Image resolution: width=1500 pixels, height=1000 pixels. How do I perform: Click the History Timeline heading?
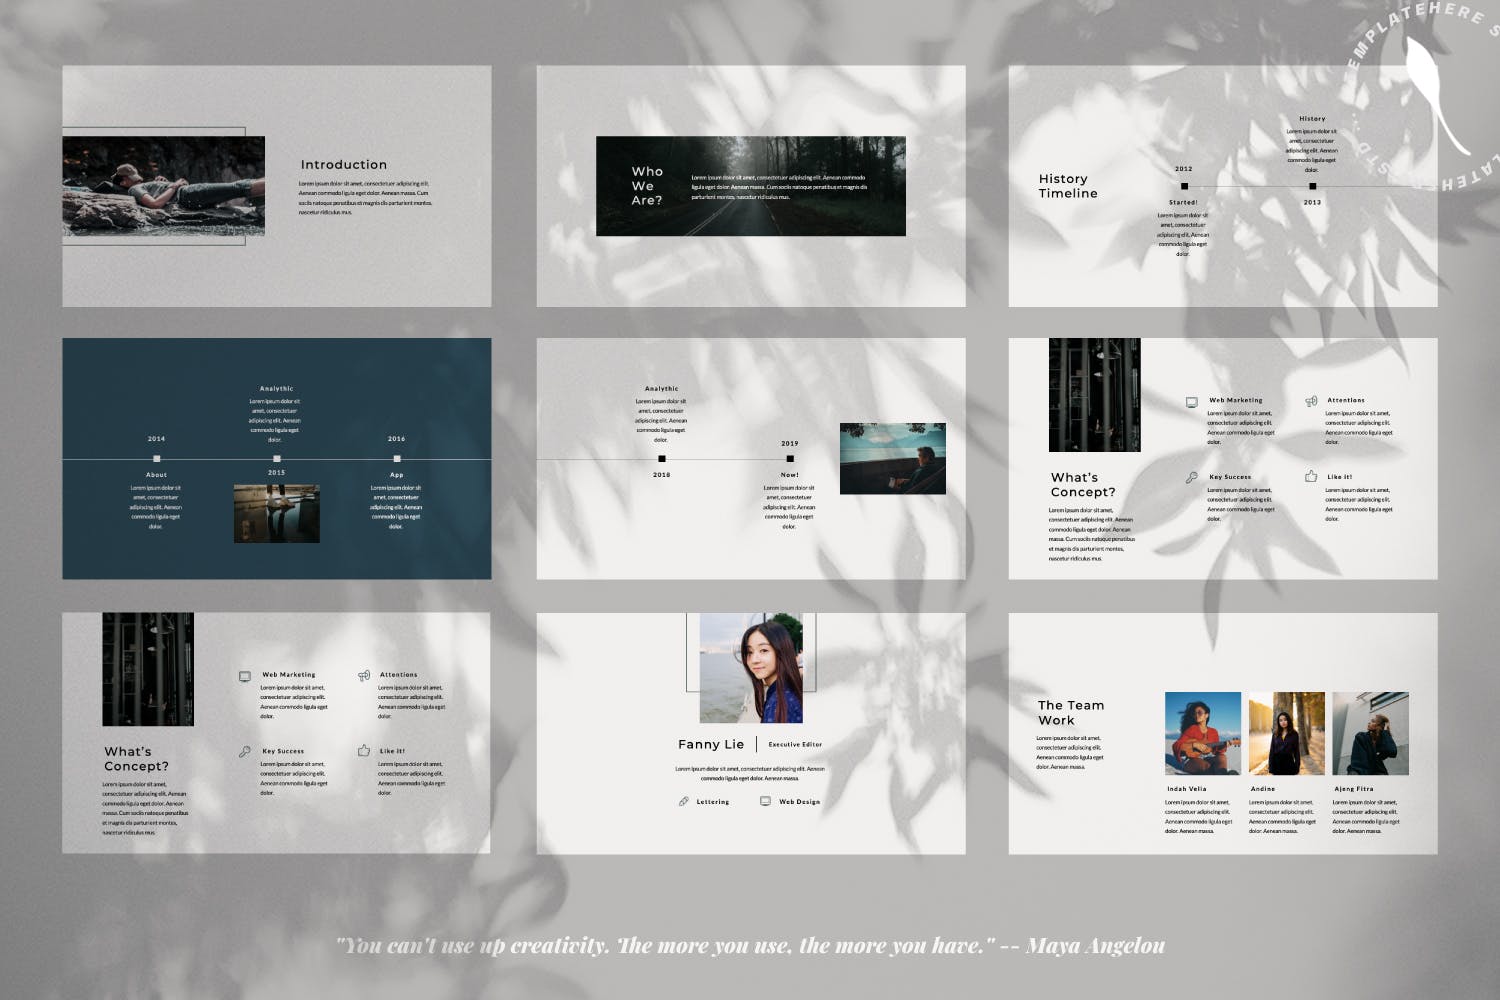point(1068,186)
